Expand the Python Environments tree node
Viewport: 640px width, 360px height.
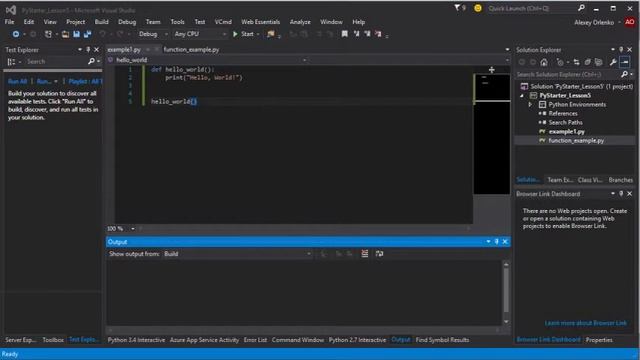(x=530, y=104)
